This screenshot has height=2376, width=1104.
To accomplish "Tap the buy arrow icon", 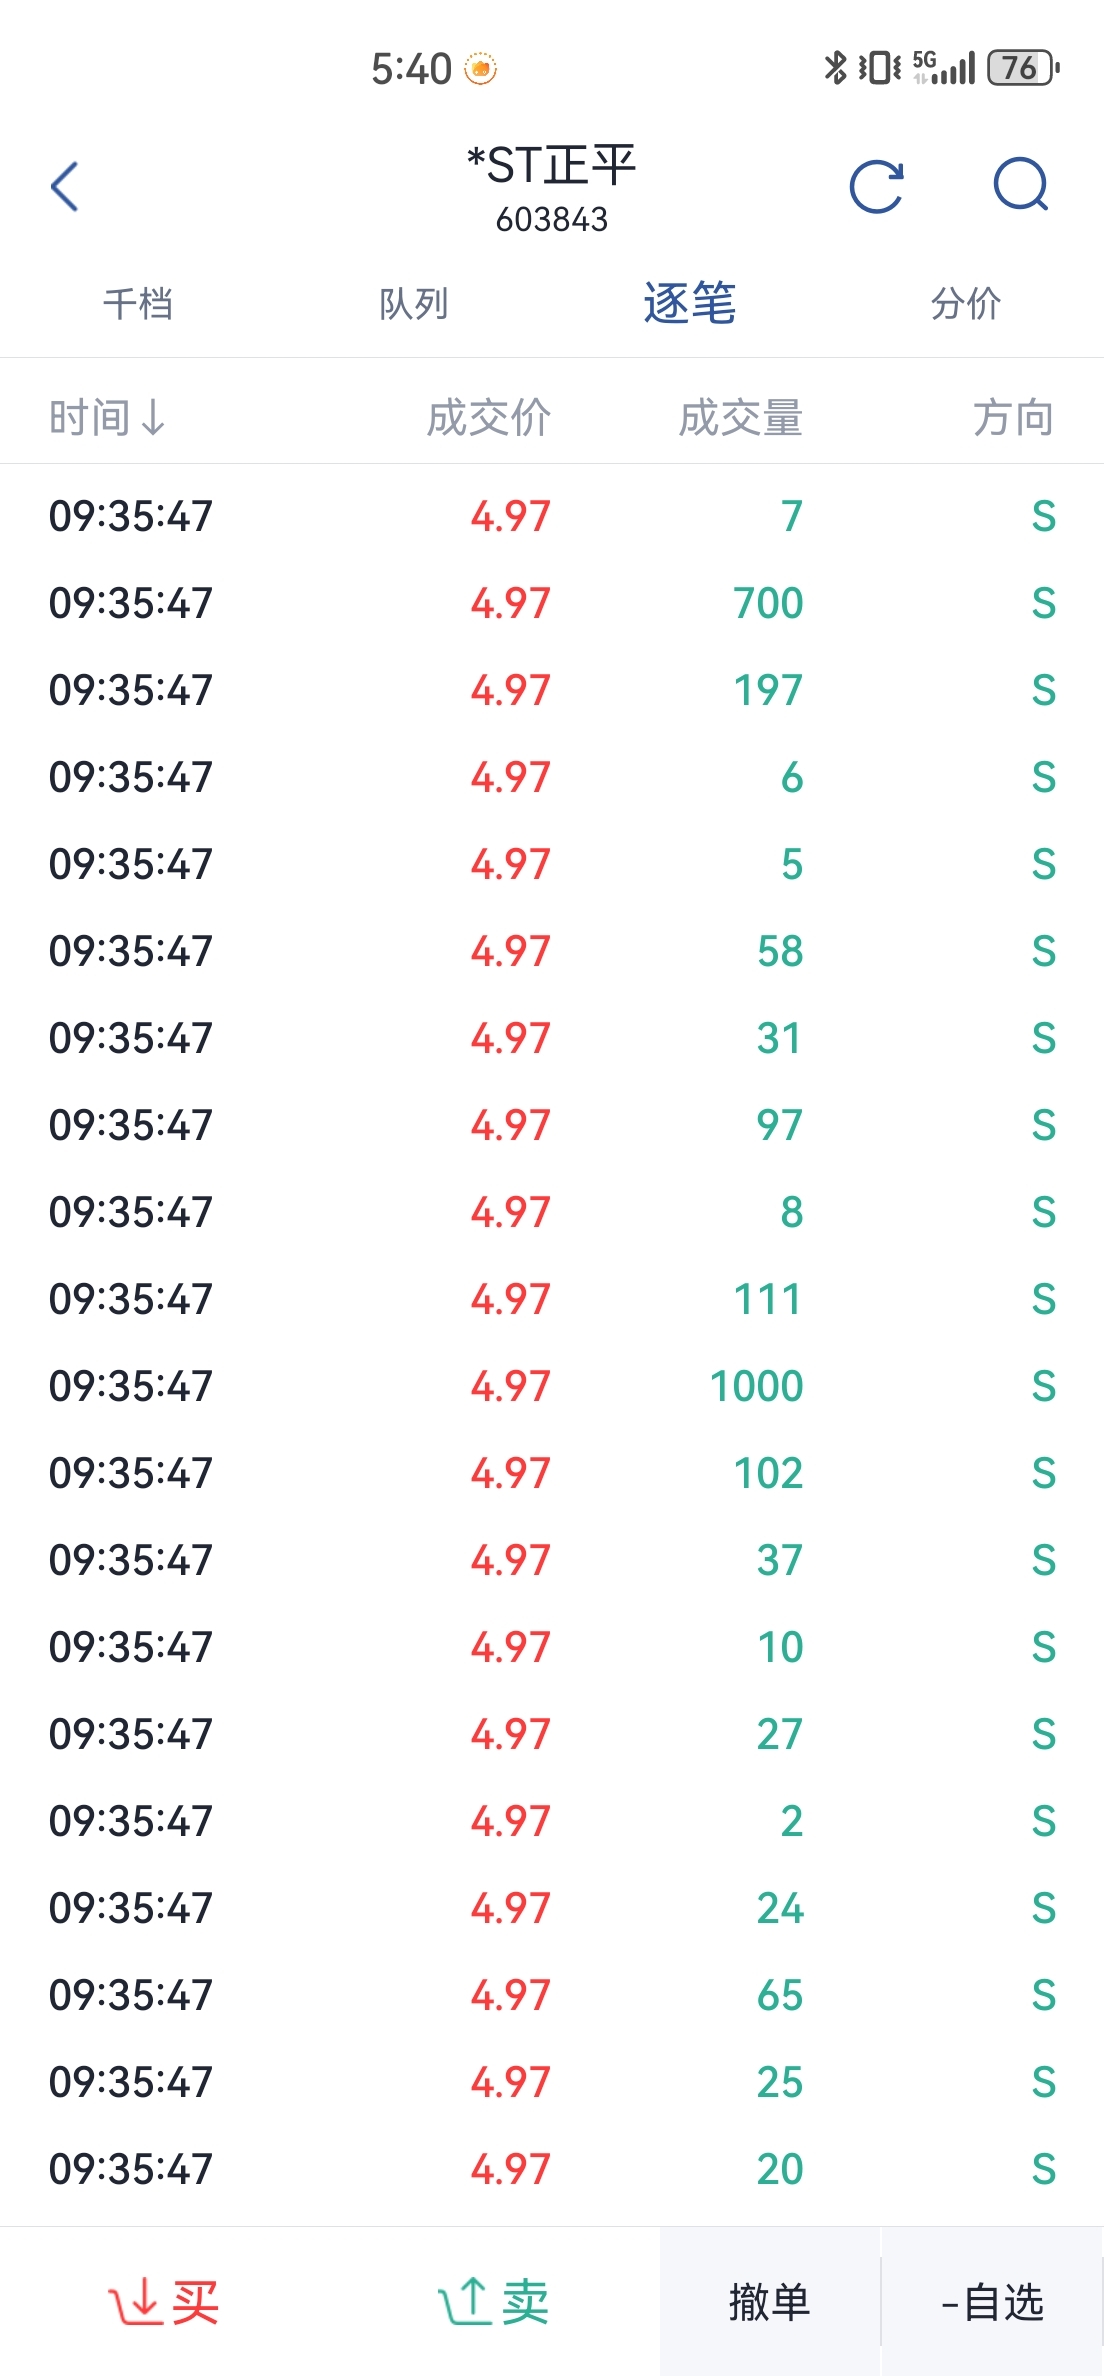I will 135,2300.
